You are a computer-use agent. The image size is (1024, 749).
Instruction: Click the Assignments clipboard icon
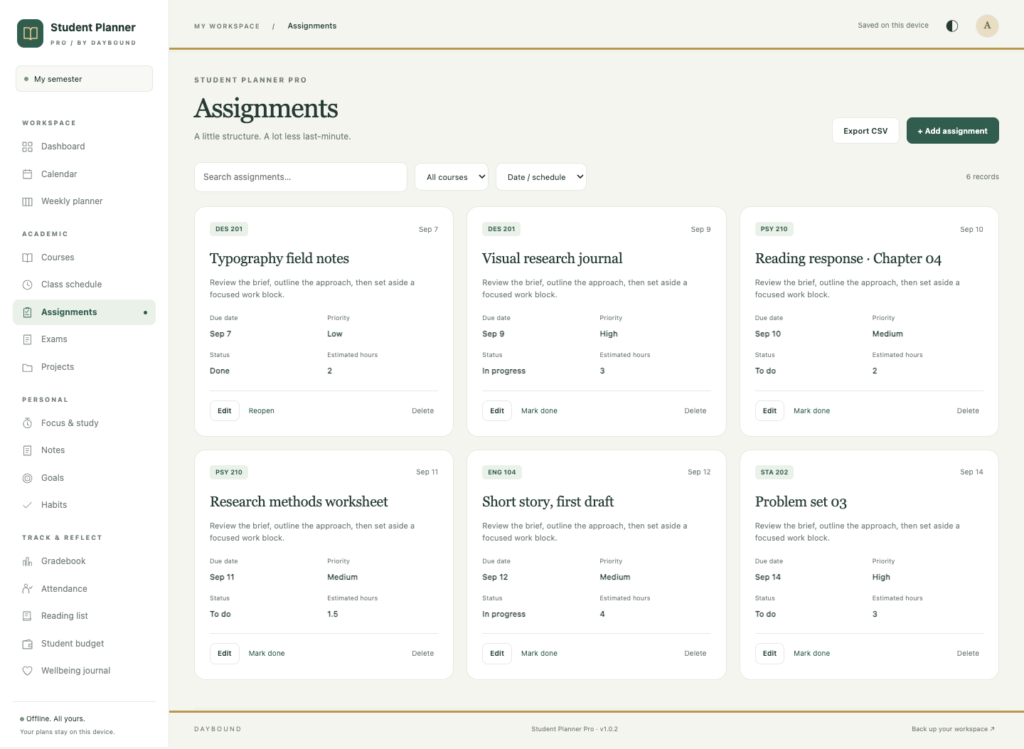click(27, 313)
